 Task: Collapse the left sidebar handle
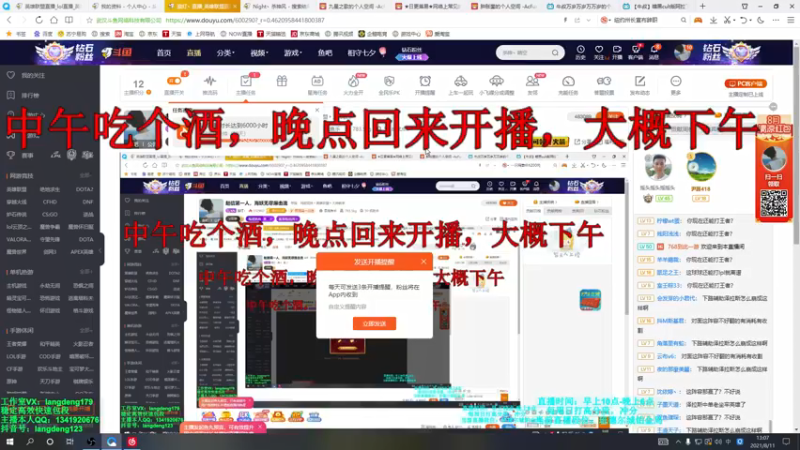101,249
